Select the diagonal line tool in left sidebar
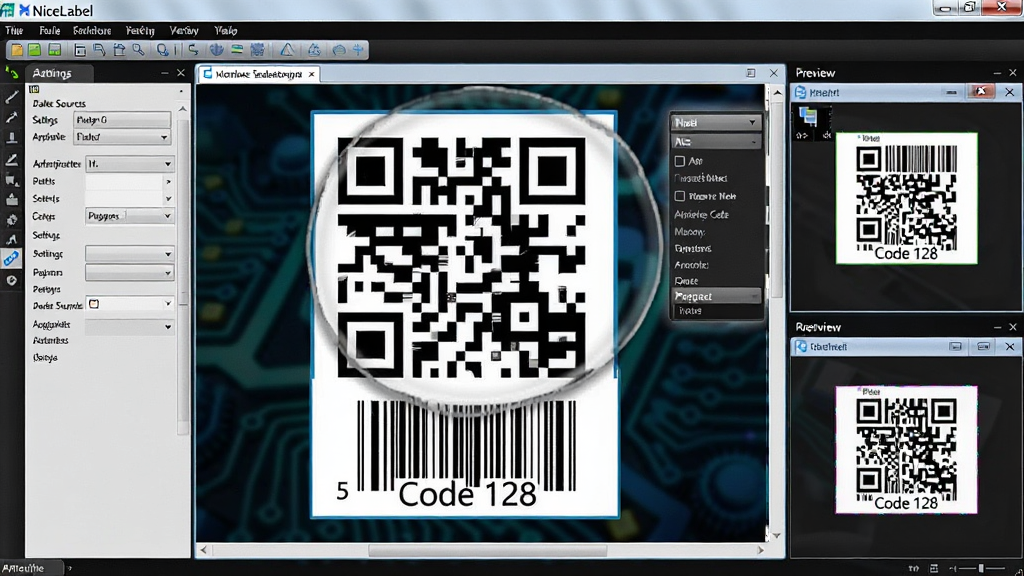The width and height of the screenshot is (1024, 576). coord(12,97)
